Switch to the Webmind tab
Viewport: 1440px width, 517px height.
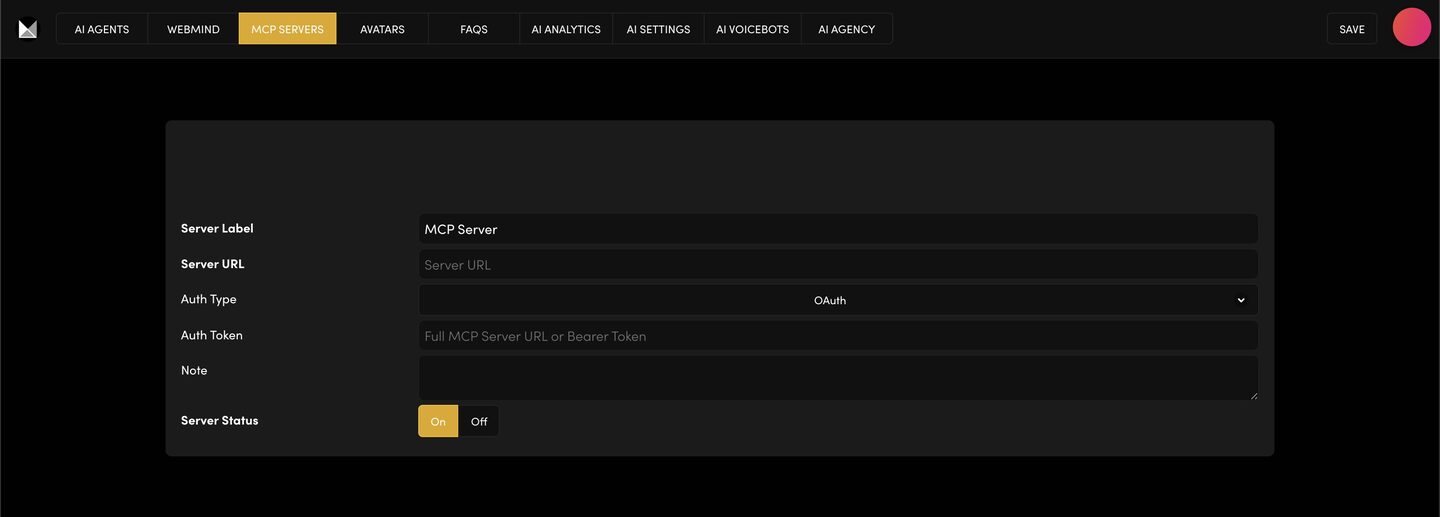[x=193, y=29]
